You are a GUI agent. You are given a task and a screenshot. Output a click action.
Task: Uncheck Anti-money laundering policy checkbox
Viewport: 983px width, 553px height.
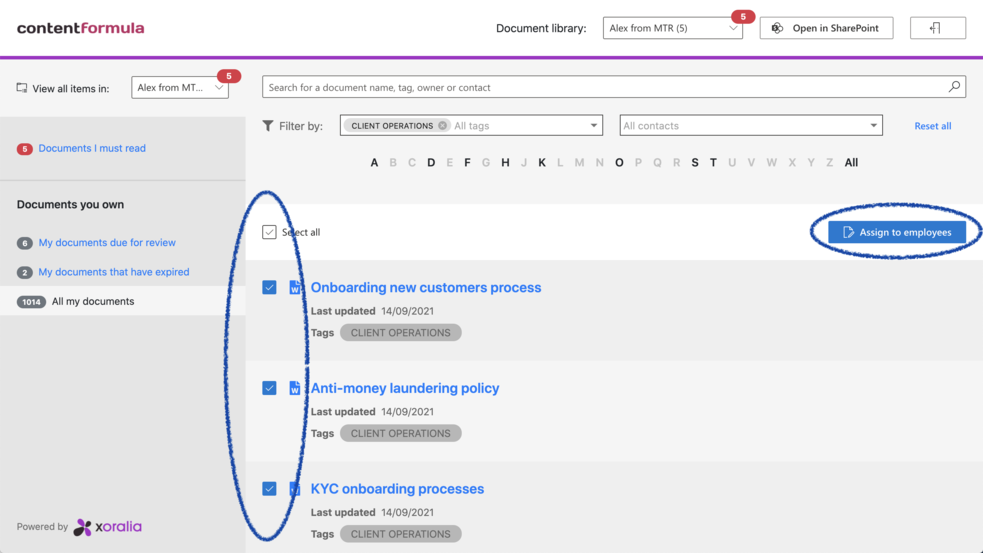pyautogui.click(x=269, y=388)
